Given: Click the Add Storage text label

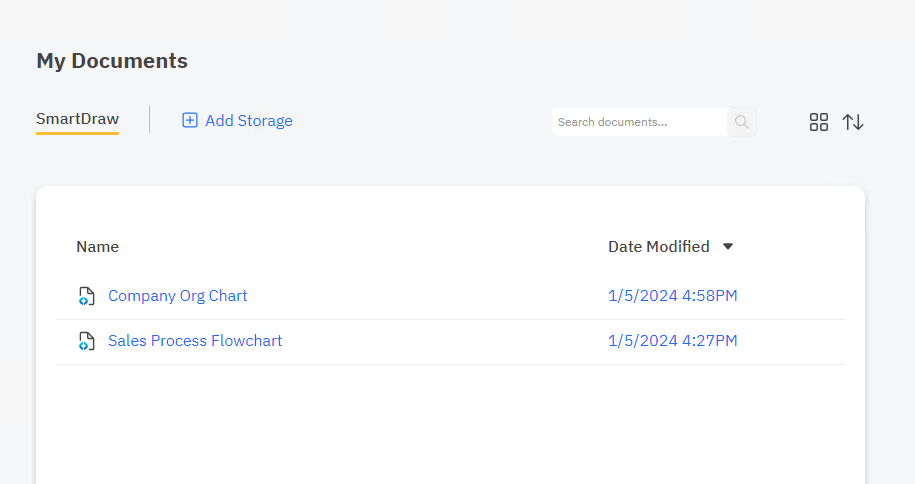Looking at the screenshot, I should [249, 121].
